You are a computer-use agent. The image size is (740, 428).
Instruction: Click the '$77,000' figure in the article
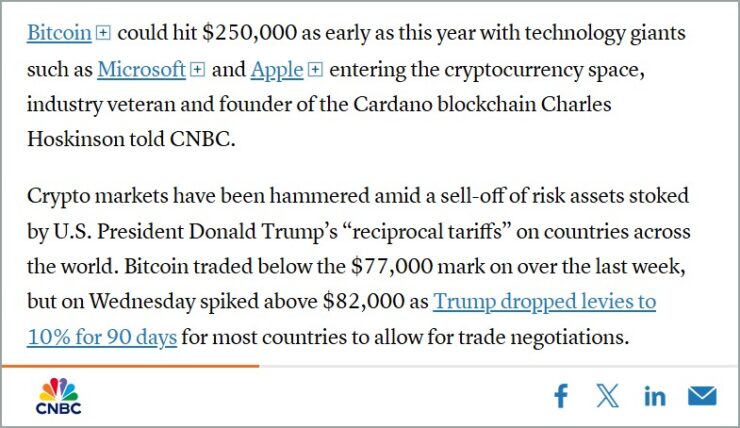coord(392,267)
